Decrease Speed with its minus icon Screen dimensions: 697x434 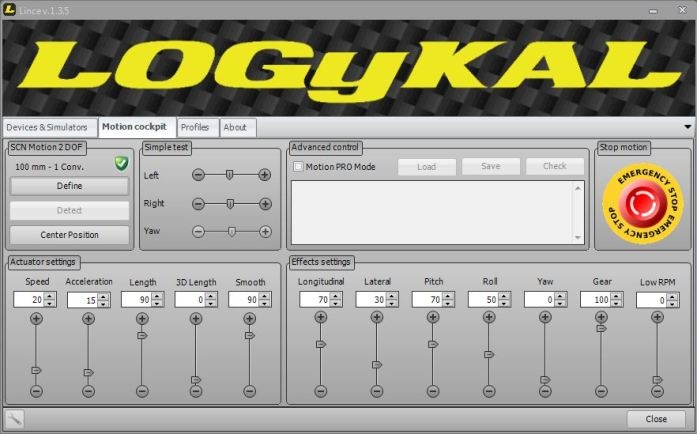(x=36, y=391)
